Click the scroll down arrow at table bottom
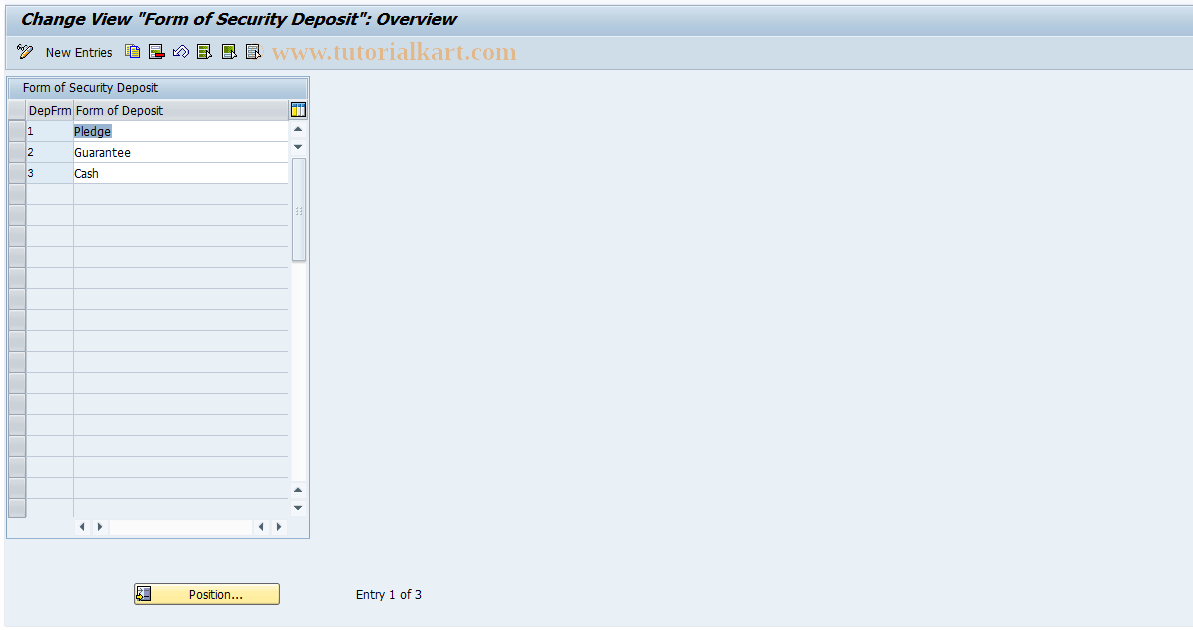Screen dimensions: 1193x630 click(x=298, y=508)
